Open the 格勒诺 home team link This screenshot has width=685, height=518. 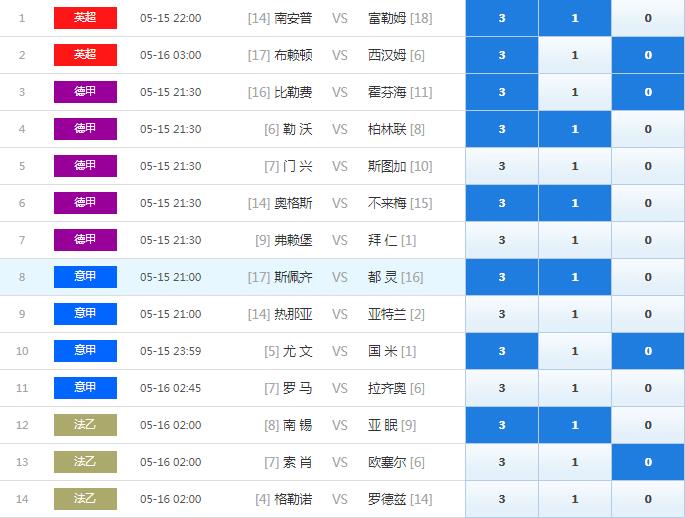[x=292, y=499]
